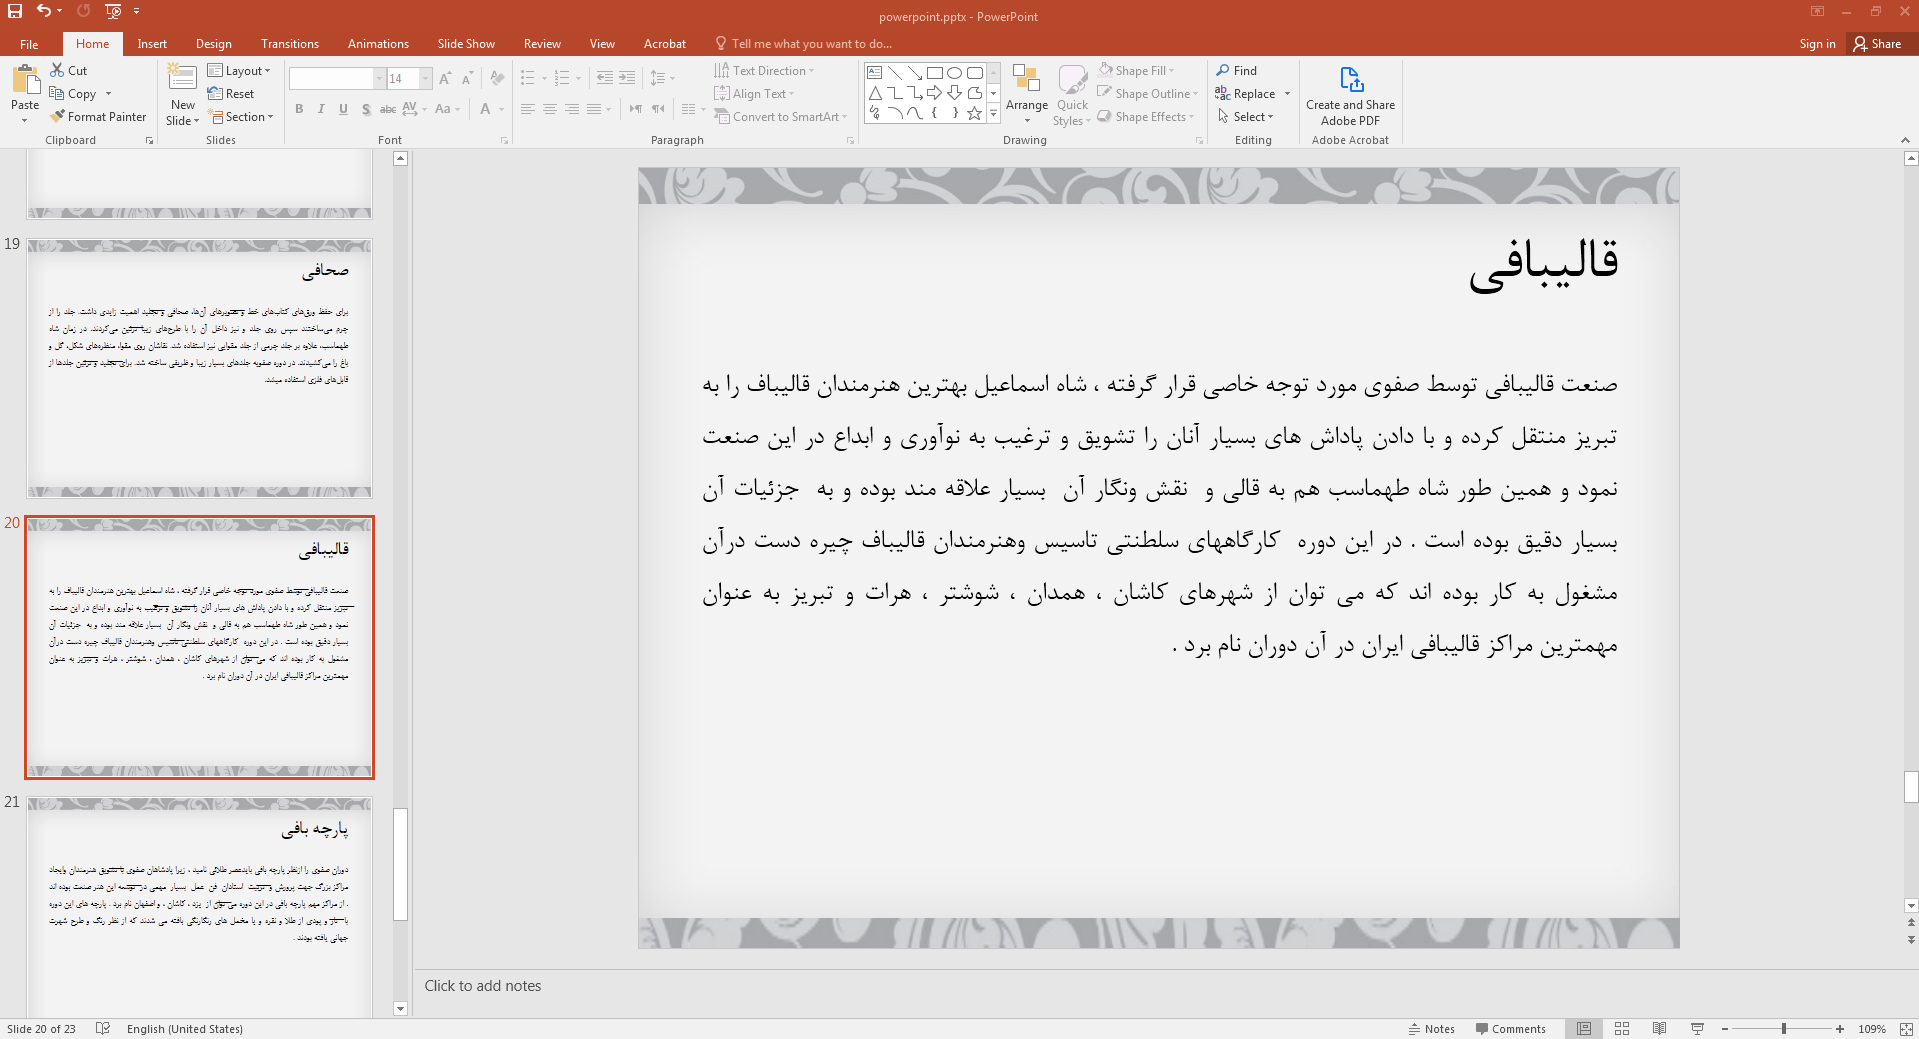Click the Format Painter brush icon
This screenshot has height=1039, width=1919.
tap(57, 116)
